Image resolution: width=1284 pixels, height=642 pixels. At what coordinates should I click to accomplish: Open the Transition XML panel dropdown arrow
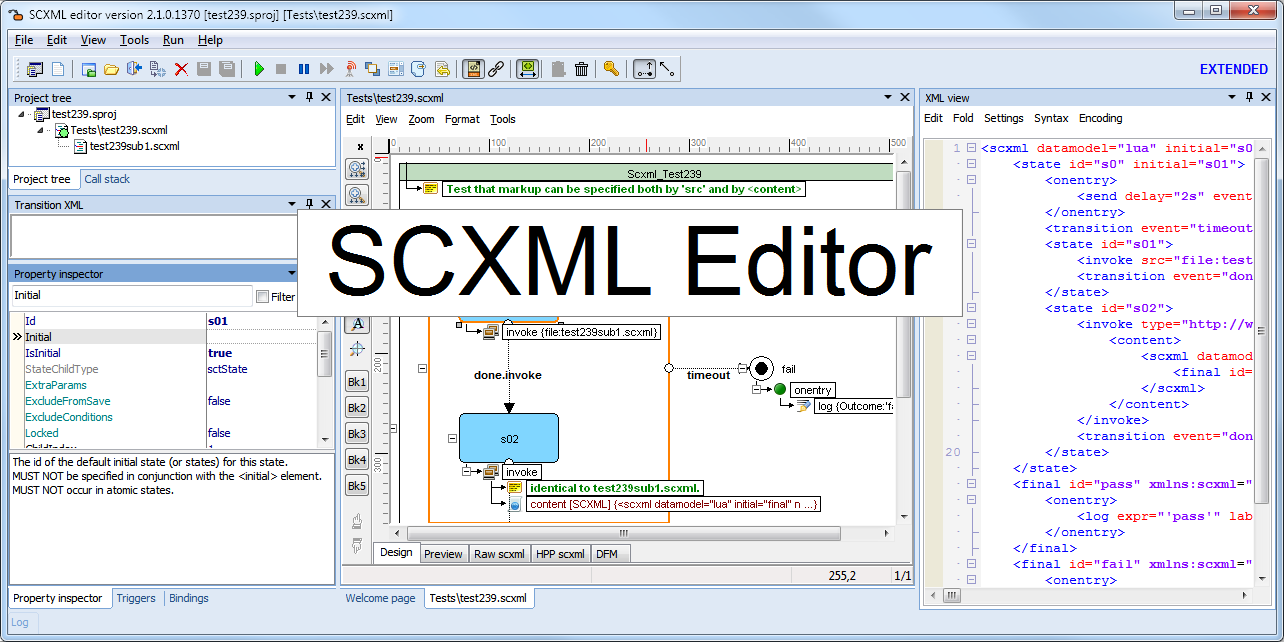[292, 204]
